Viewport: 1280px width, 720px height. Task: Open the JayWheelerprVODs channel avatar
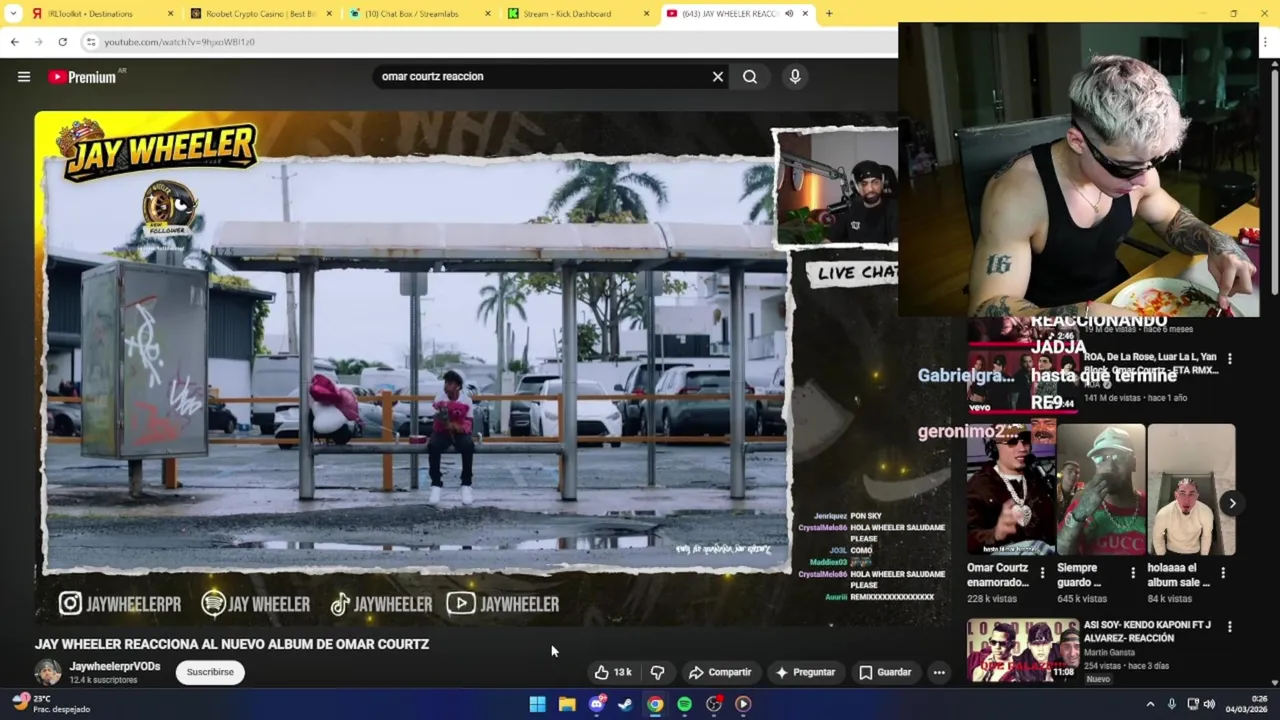[48, 672]
